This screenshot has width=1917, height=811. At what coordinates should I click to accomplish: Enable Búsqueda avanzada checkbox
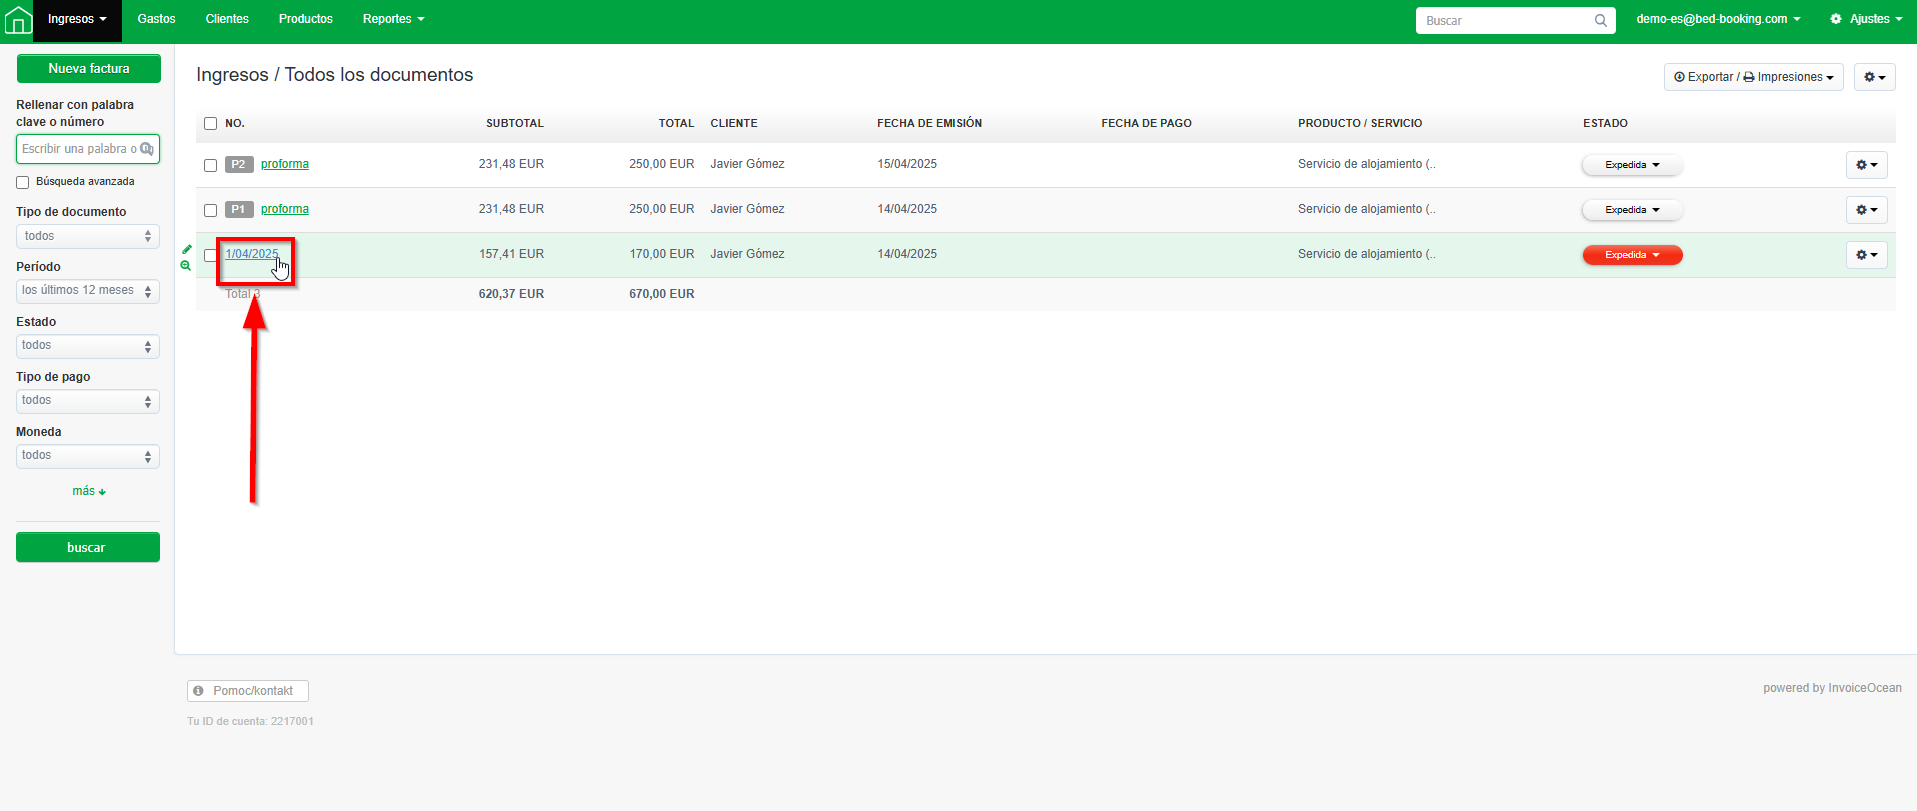tap(22, 182)
